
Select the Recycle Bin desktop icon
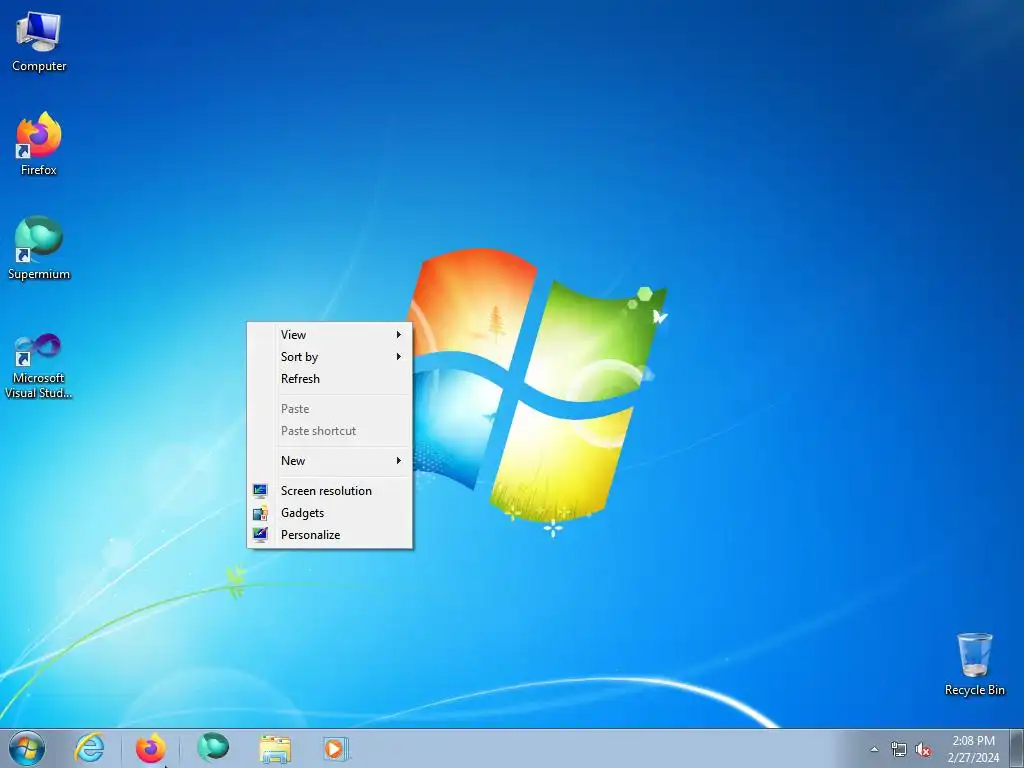[974, 664]
